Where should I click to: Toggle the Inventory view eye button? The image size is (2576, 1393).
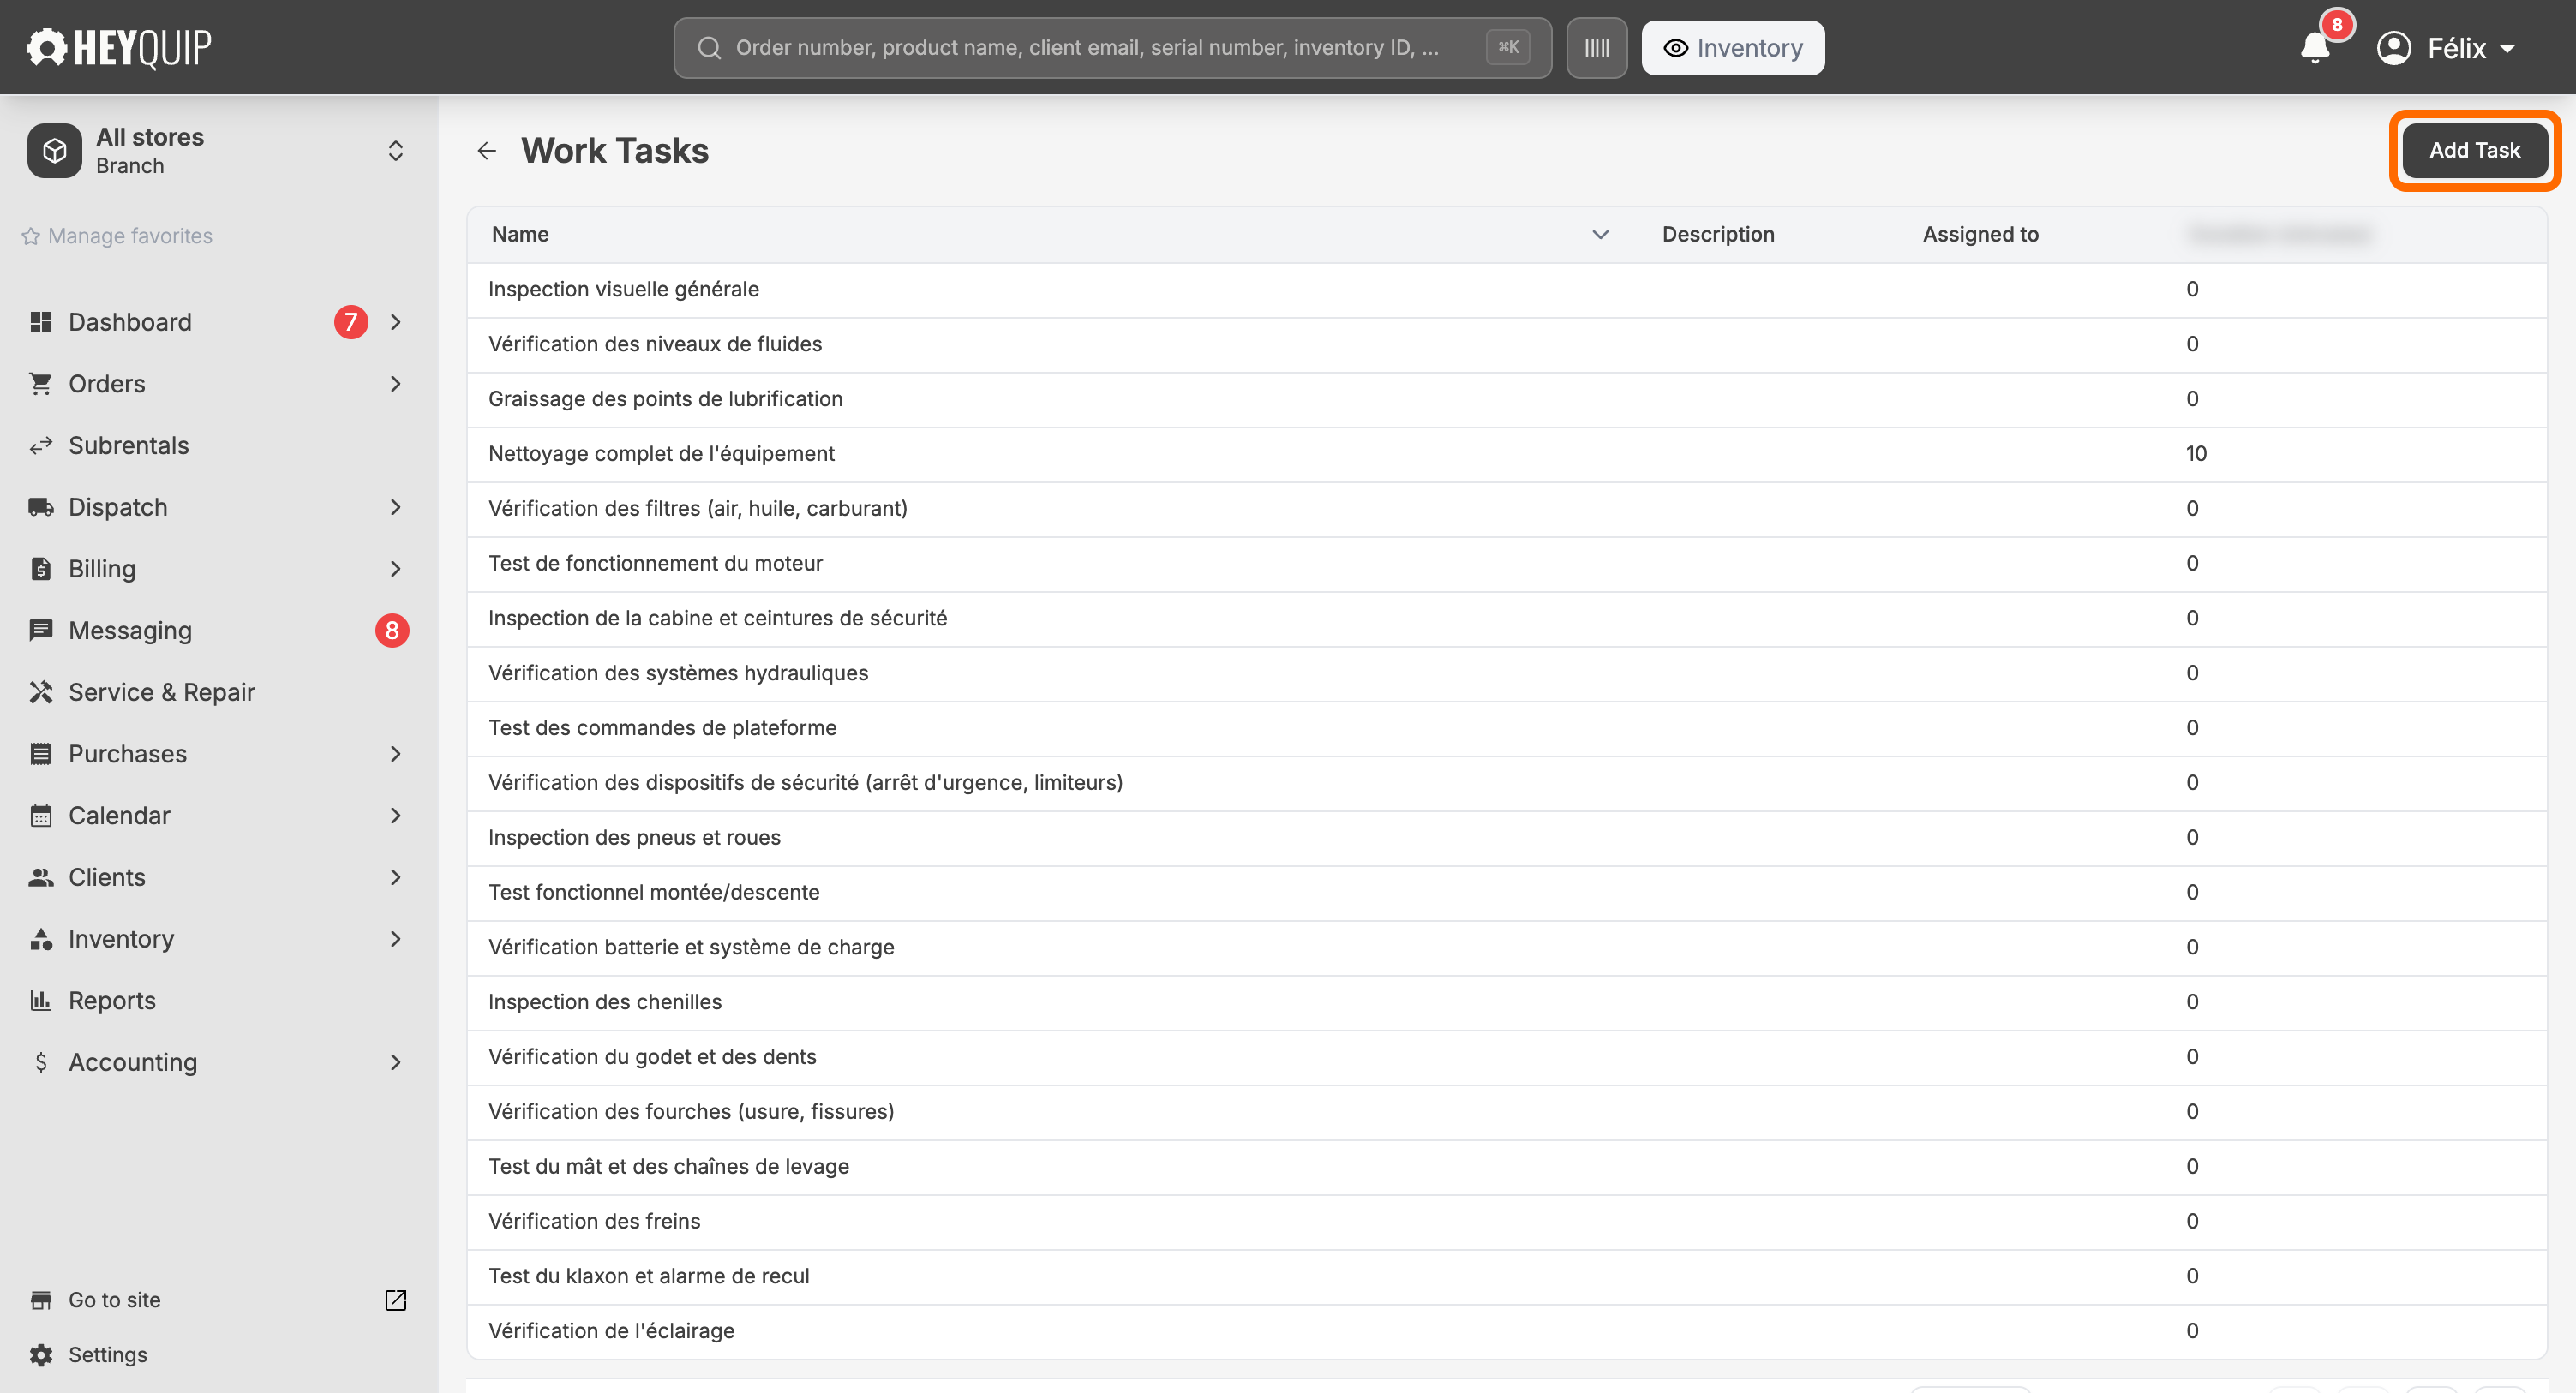pyautogui.click(x=1732, y=48)
